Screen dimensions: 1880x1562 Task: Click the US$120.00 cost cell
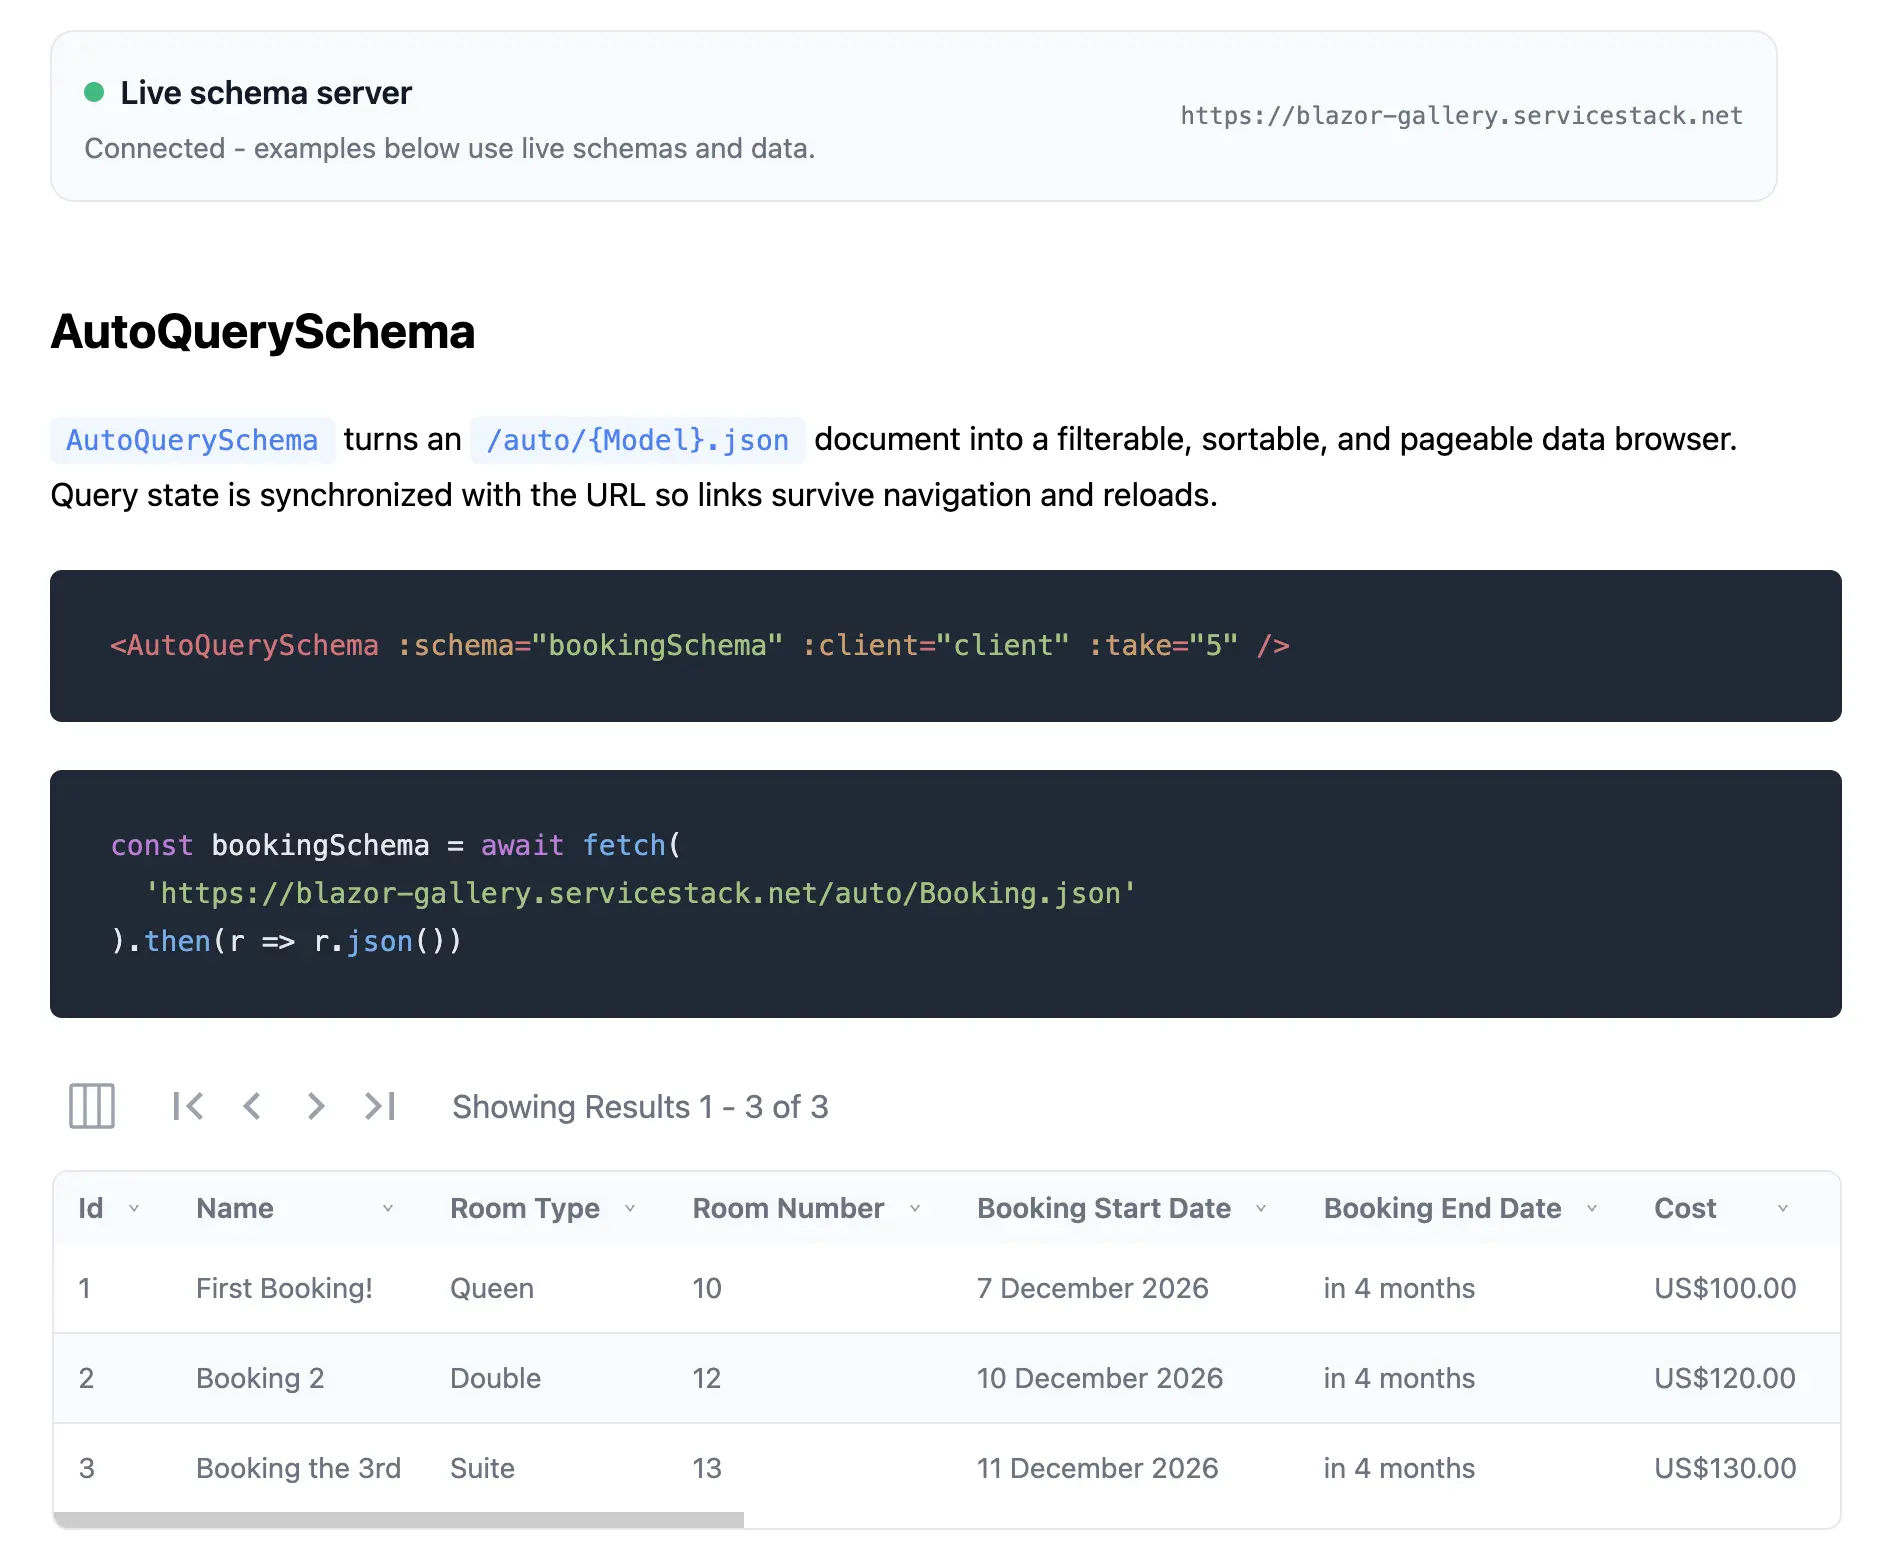click(x=1726, y=1378)
